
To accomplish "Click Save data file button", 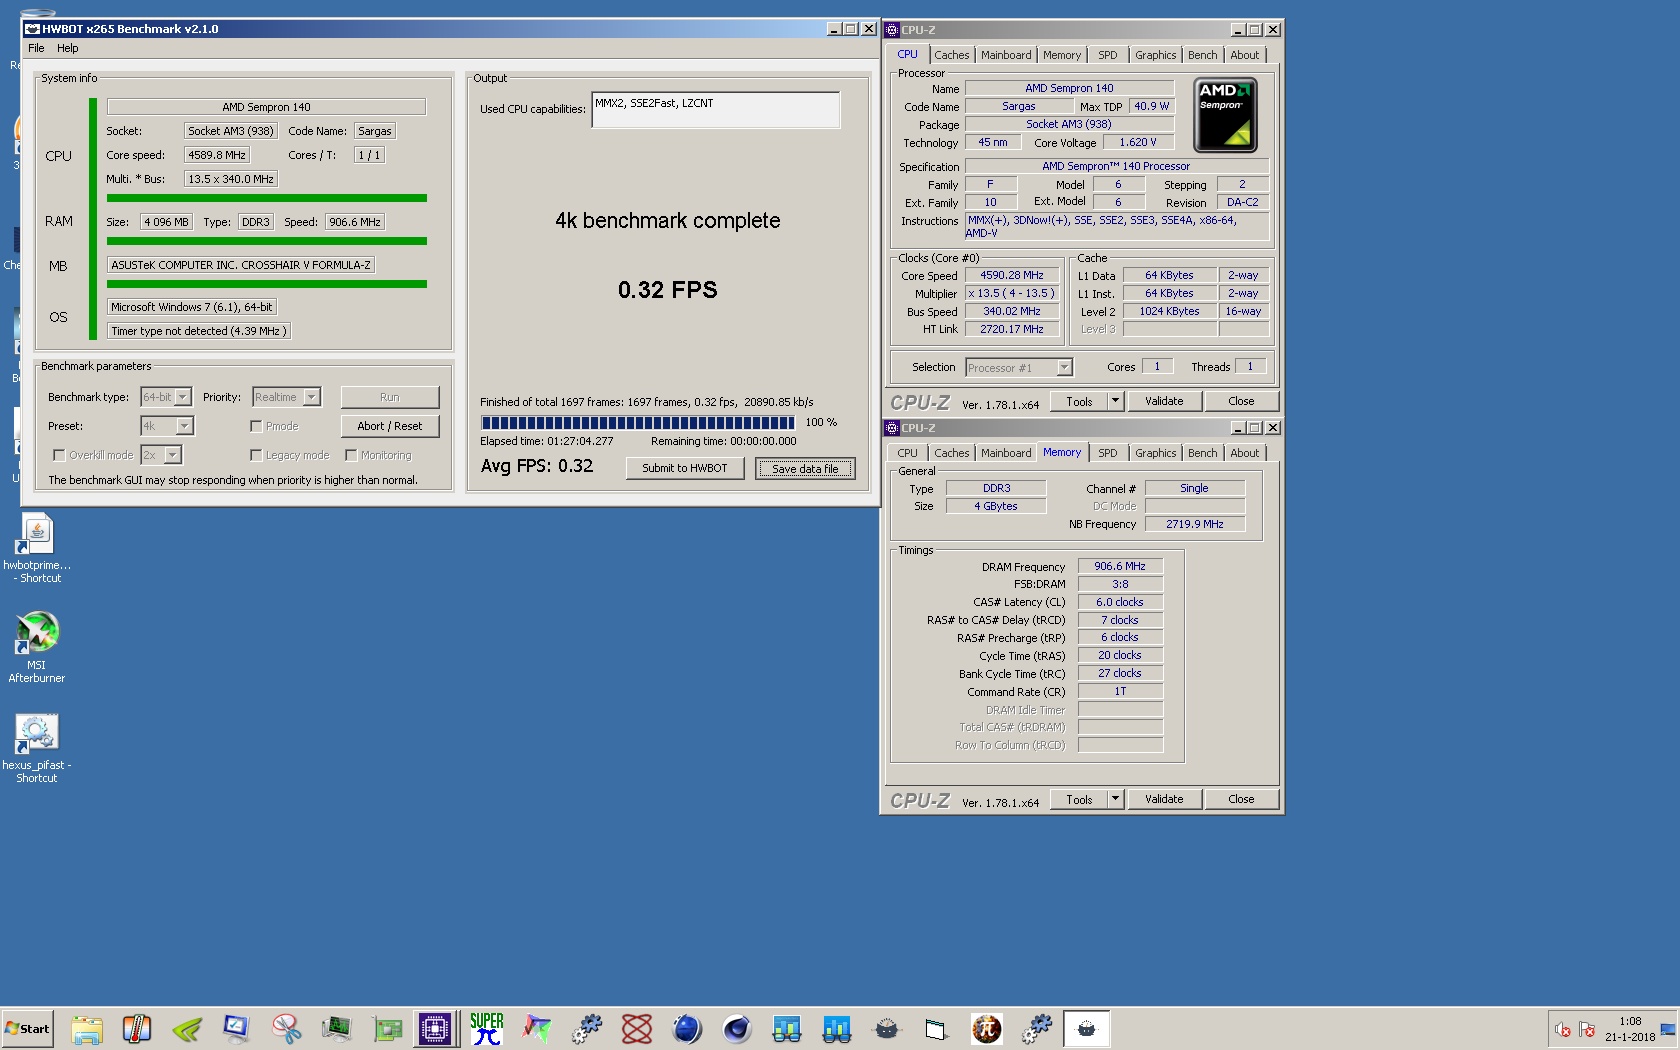I will [805, 468].
